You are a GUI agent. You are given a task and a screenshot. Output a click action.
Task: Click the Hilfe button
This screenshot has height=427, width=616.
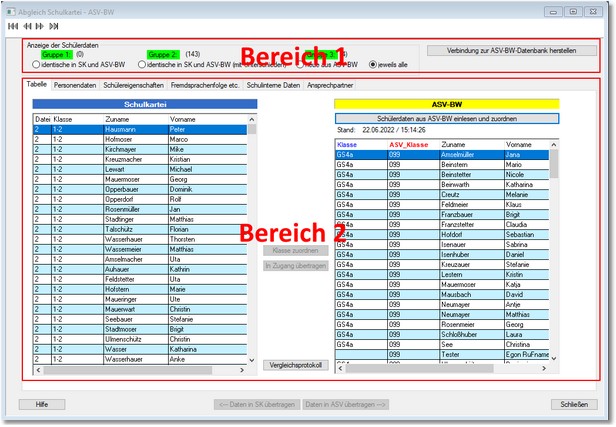42,405
